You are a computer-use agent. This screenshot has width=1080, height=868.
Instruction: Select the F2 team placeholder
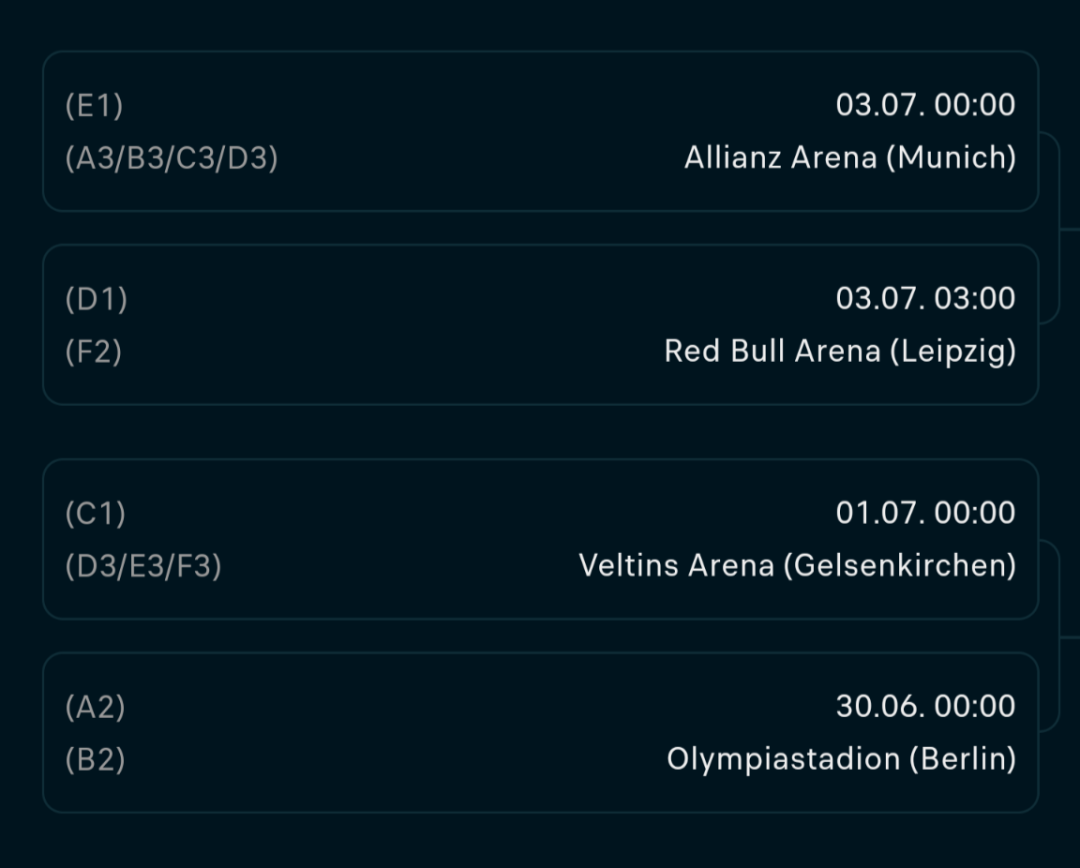(x=94, y=351)
